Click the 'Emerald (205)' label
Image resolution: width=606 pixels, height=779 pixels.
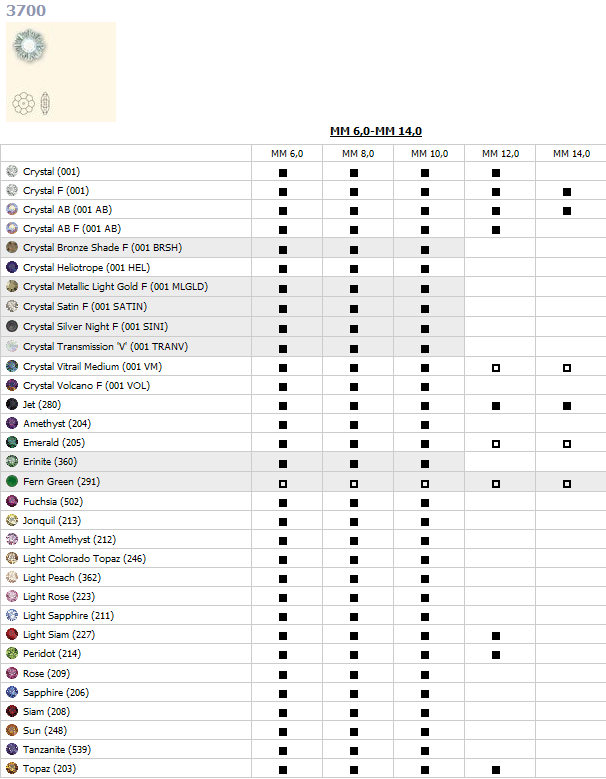tap(54, 442)
